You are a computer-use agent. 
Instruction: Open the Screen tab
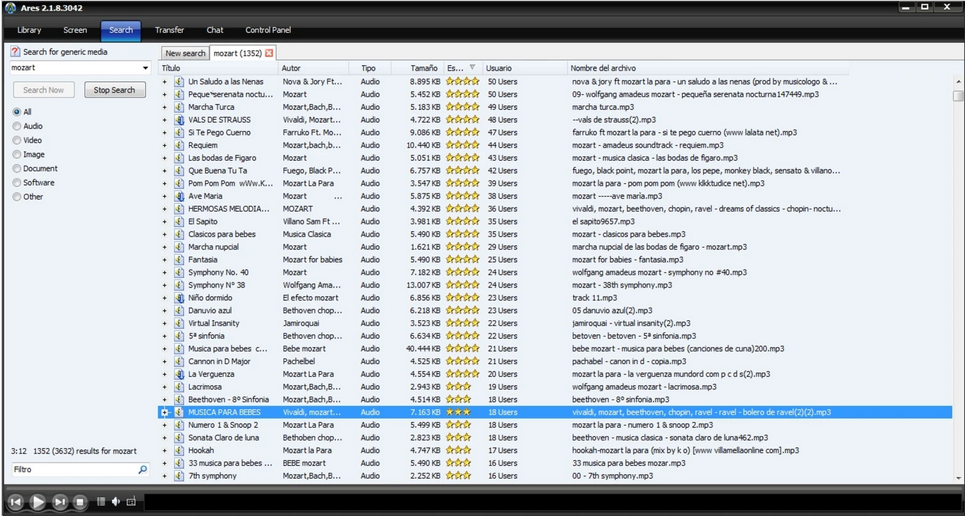[75, 30]
